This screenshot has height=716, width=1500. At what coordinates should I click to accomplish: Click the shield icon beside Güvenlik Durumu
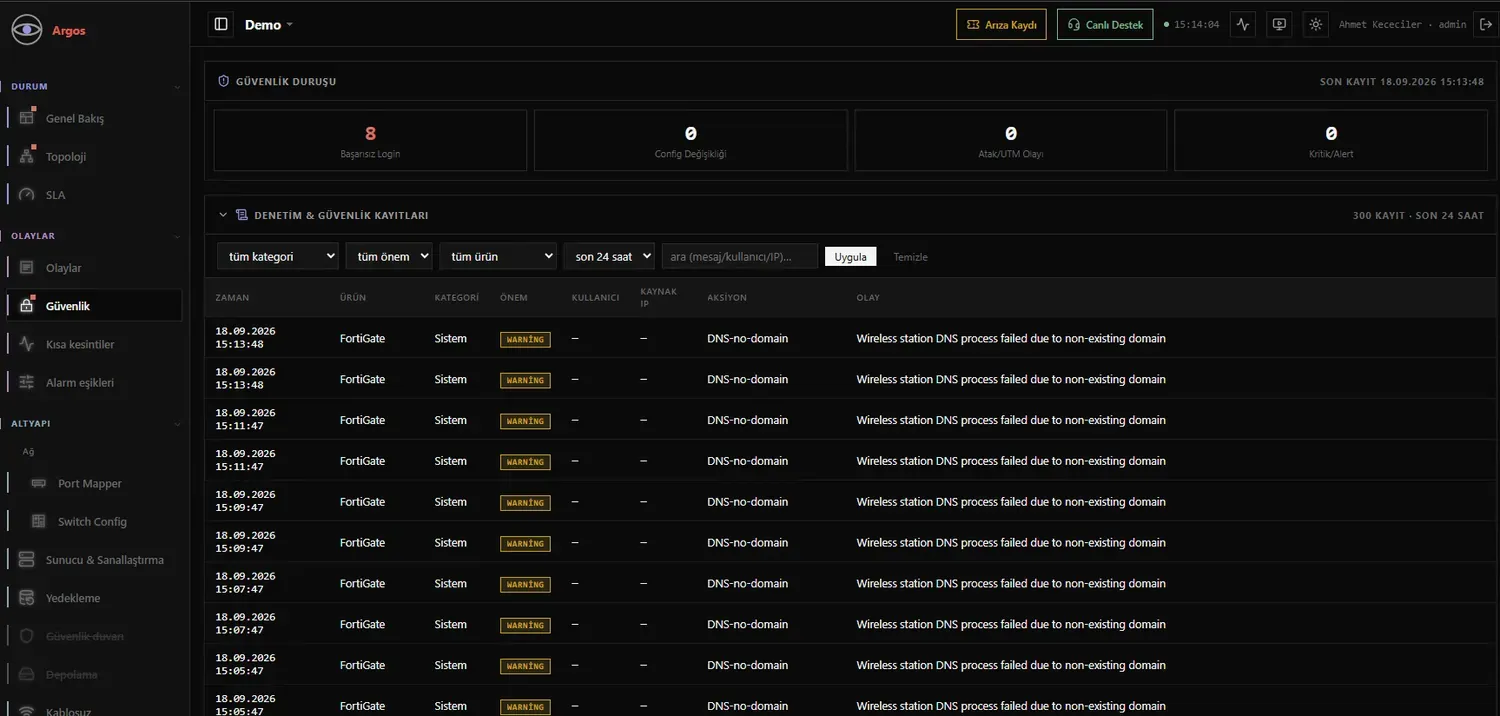(x=223, y=81)
